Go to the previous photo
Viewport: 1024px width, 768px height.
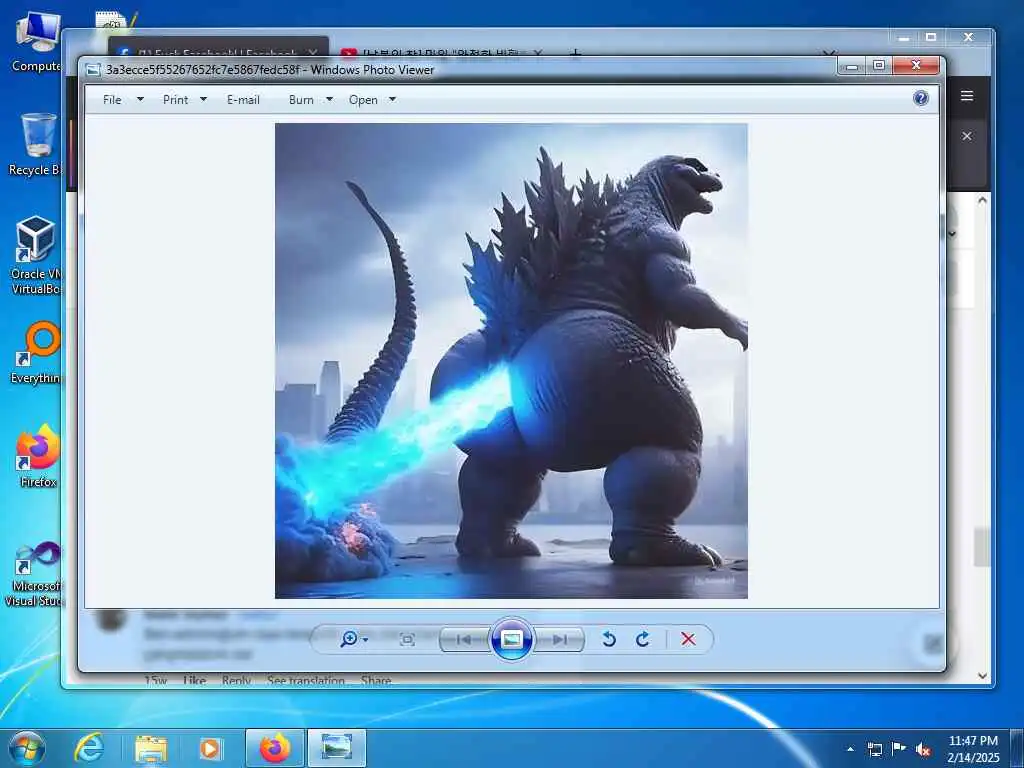coord(464,639)
